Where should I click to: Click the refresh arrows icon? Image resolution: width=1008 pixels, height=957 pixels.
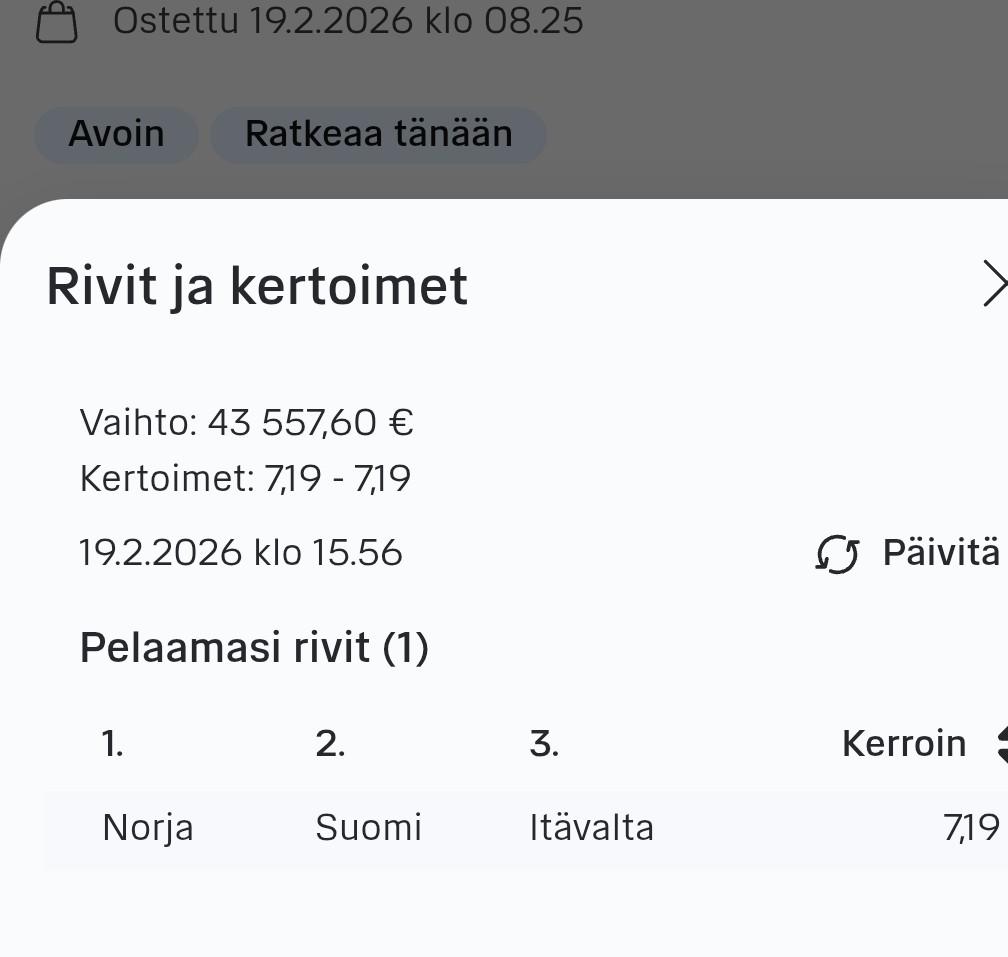pyautogui.click(x=837, y=553)
